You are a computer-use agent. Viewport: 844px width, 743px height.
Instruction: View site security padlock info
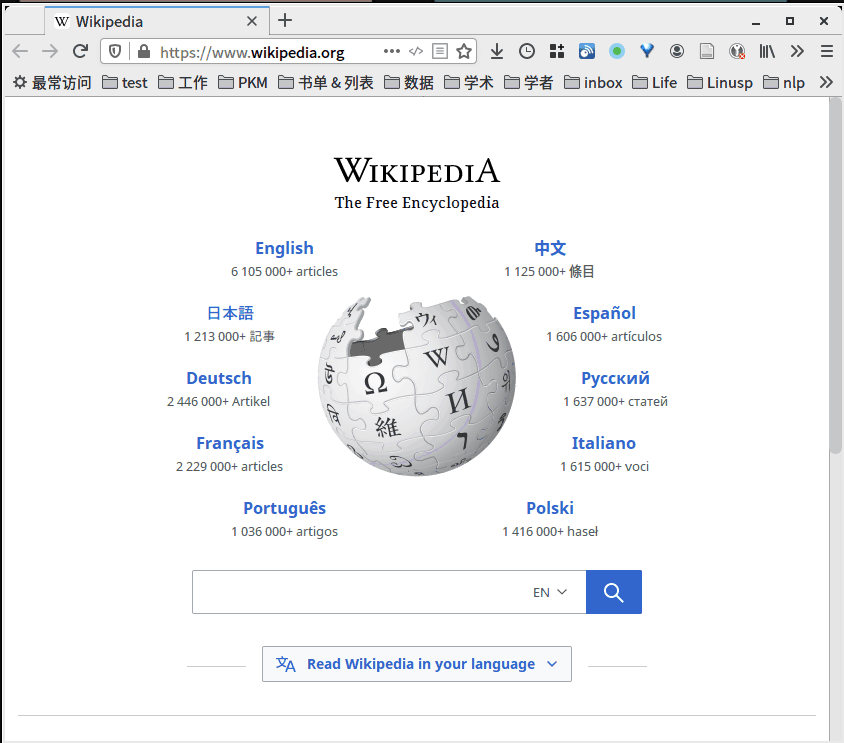point(143,51)
